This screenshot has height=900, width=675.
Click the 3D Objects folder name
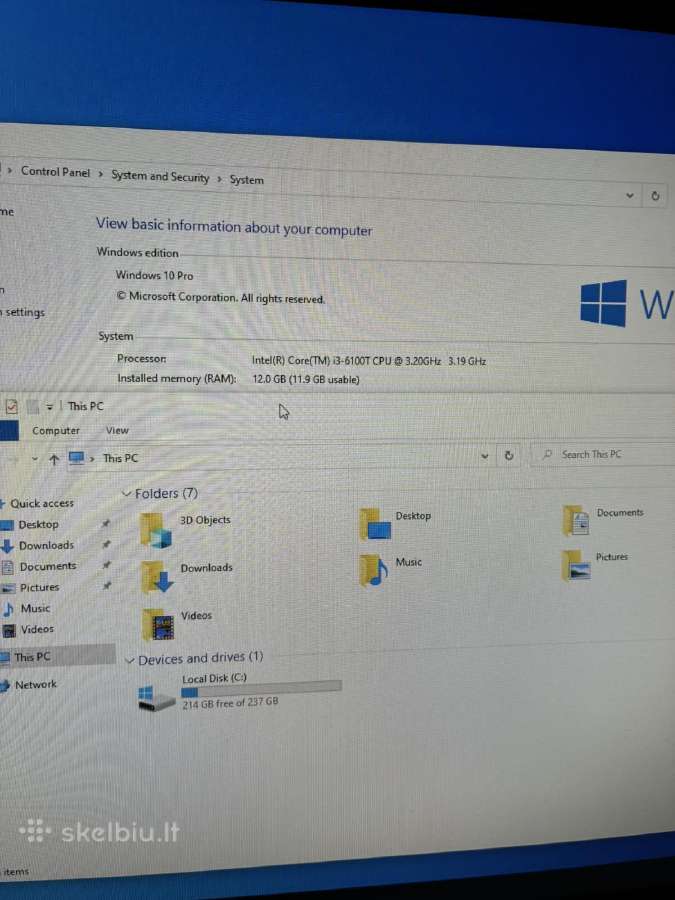[205, 520]
